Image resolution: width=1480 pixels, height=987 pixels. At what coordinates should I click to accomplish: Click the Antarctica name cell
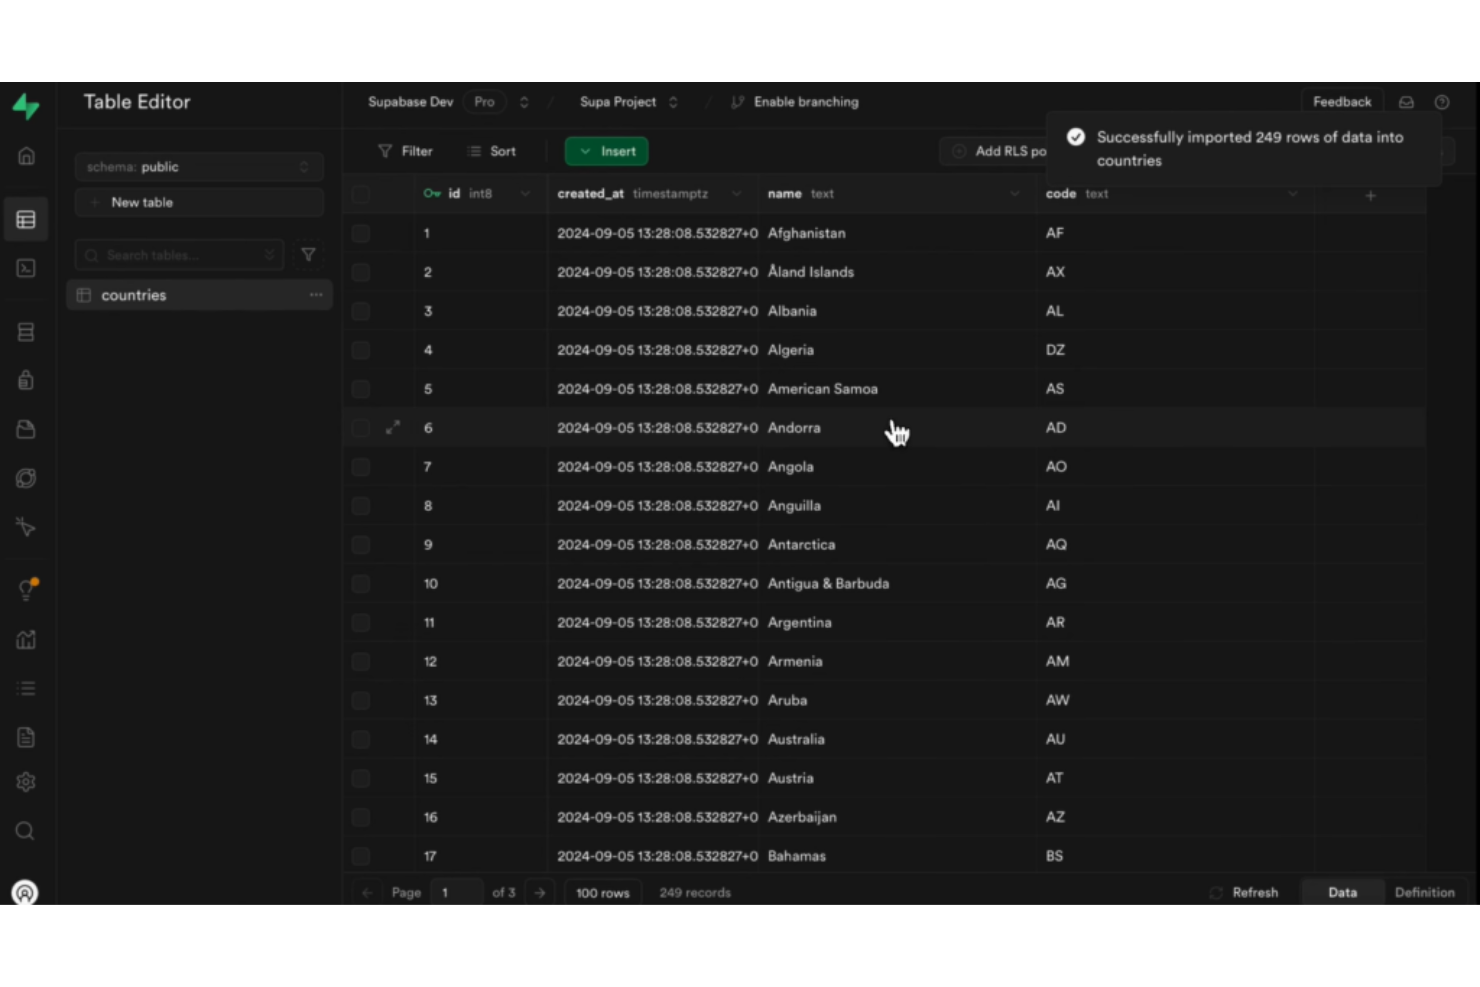[897, 544]
